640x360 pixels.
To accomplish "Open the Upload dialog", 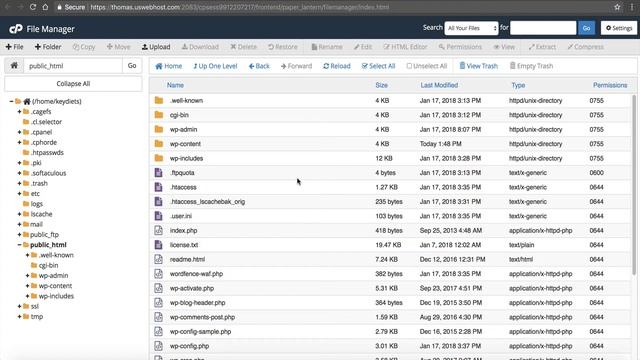I will pos(156,47).
